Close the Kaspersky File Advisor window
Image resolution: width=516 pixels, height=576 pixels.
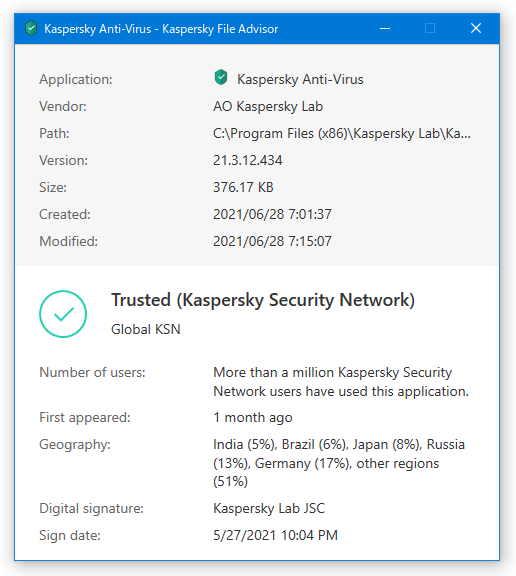476,28
